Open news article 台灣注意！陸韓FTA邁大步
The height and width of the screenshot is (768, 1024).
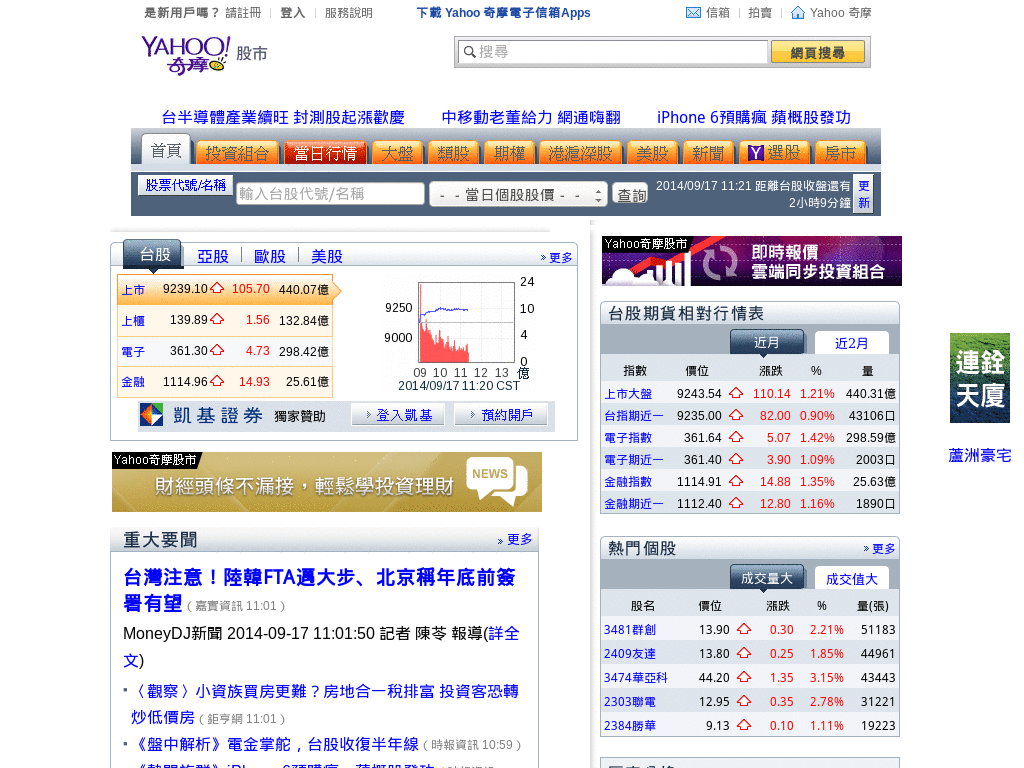click(319, 590)
